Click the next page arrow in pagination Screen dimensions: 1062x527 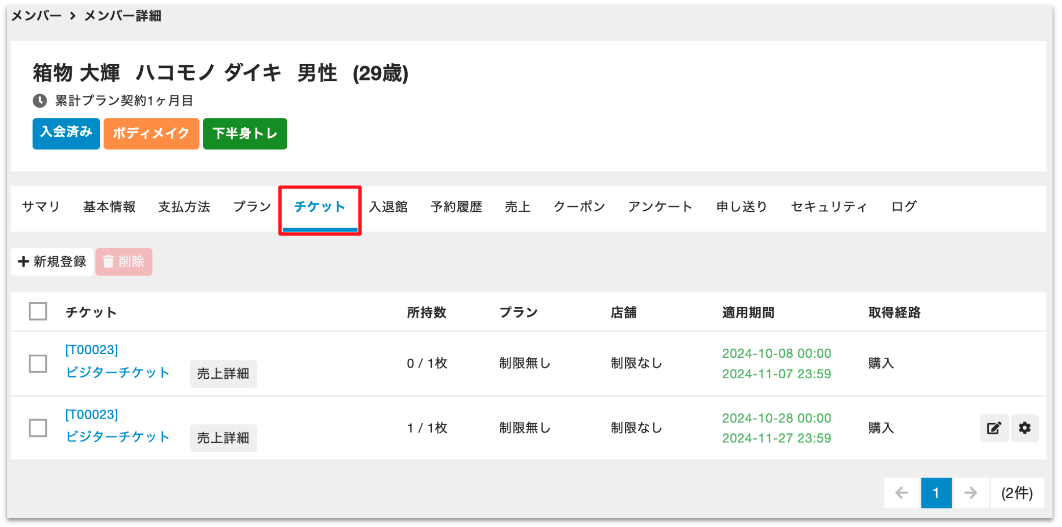(969, 493)
